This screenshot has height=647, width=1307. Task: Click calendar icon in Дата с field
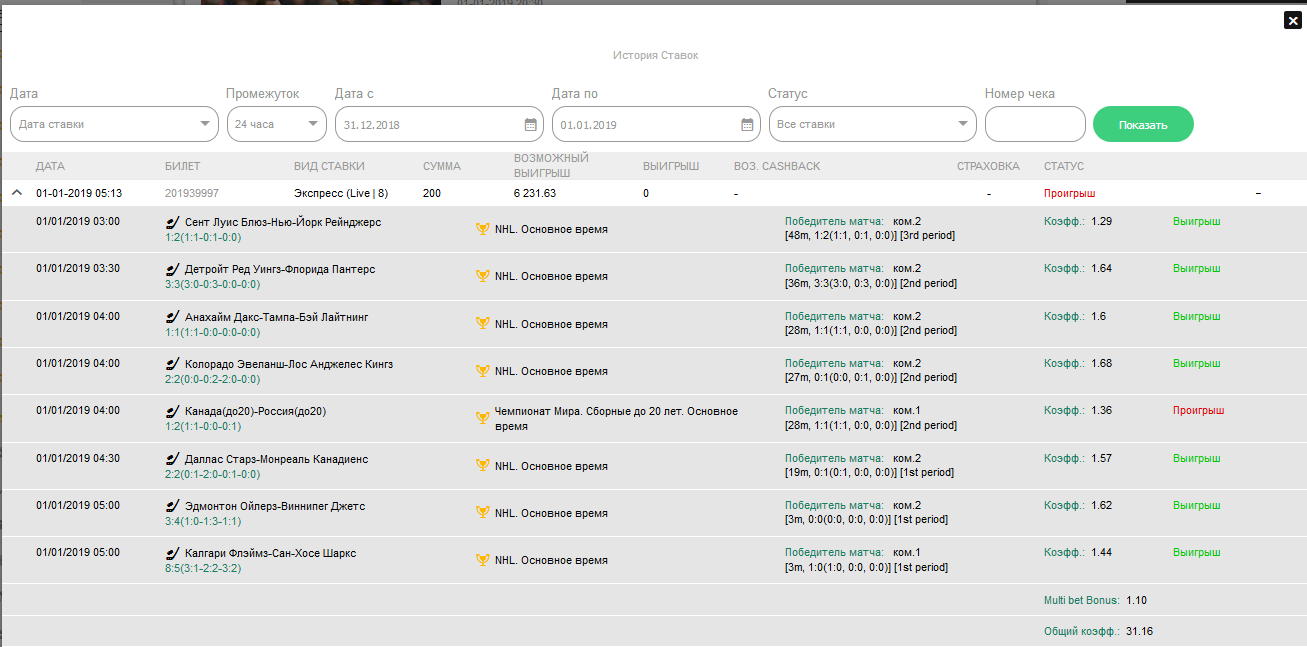coord(530,125)
